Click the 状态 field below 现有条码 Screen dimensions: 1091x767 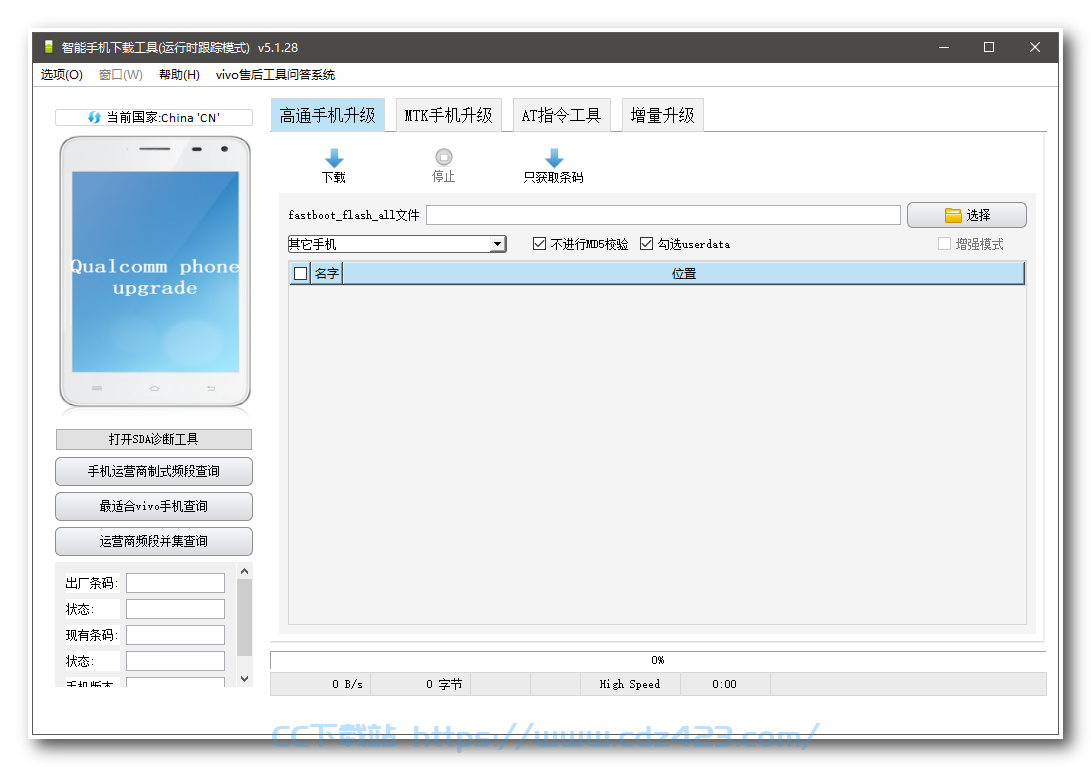pyautogui.click(x=175, y=661)
